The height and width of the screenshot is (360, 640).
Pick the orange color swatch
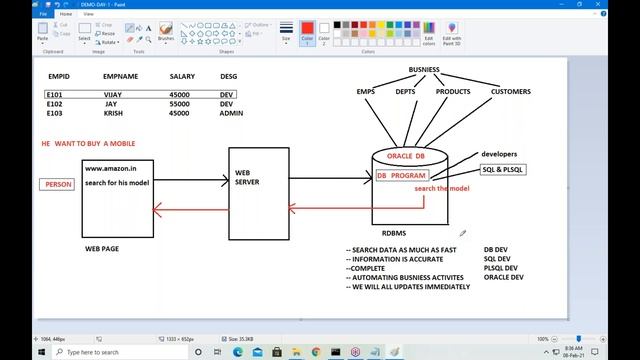point(372,25)
